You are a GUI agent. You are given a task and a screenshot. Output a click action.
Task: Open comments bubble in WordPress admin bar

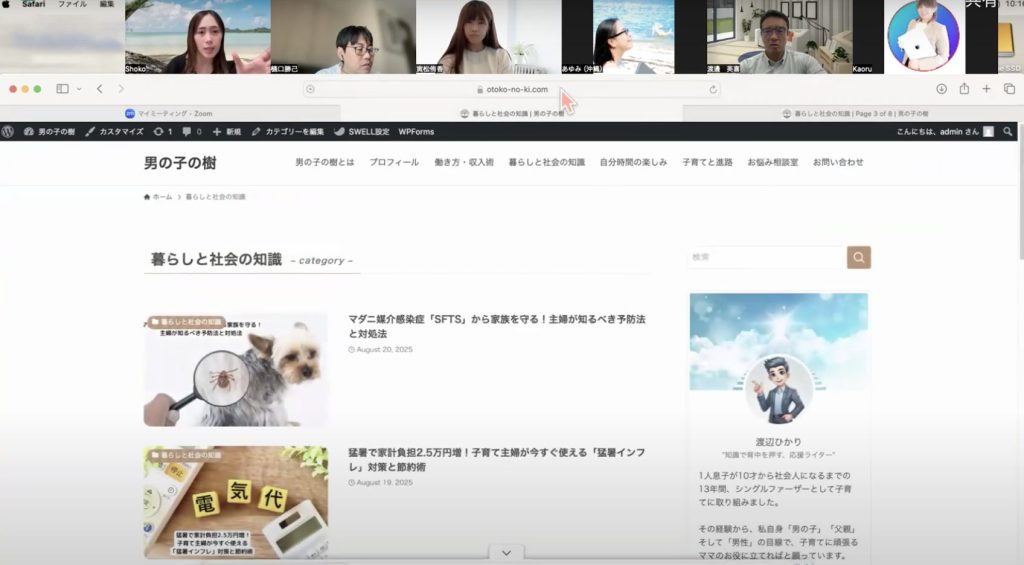191,132
